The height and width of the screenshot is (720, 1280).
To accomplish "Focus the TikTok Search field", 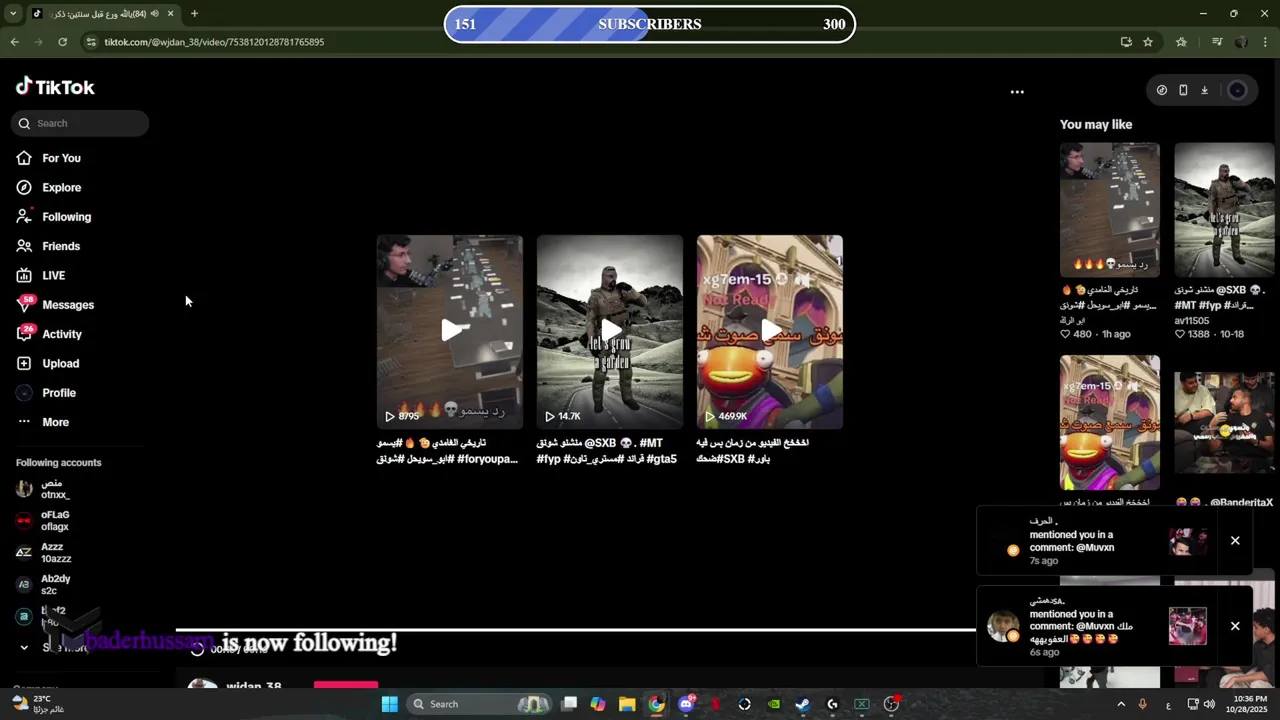I will [80, 123].
